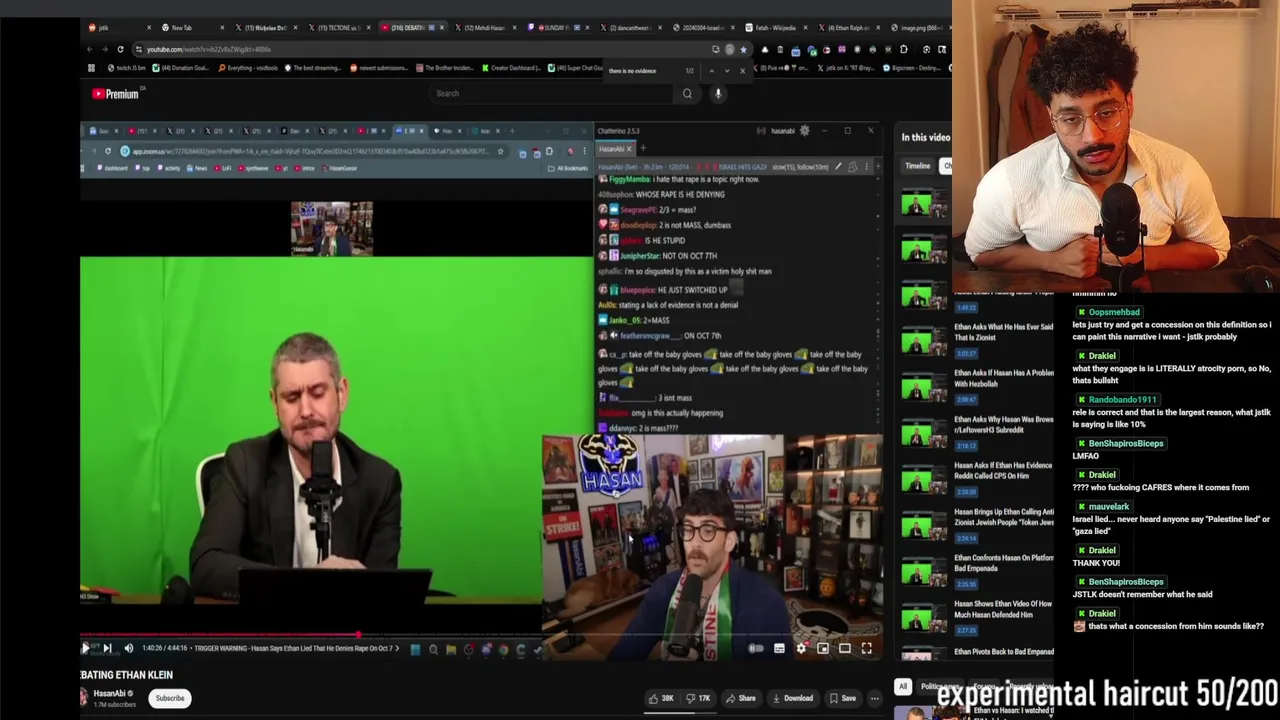Open Chatterino settings gear
The height and width of the screenshot is (720, 1280).
804,131
